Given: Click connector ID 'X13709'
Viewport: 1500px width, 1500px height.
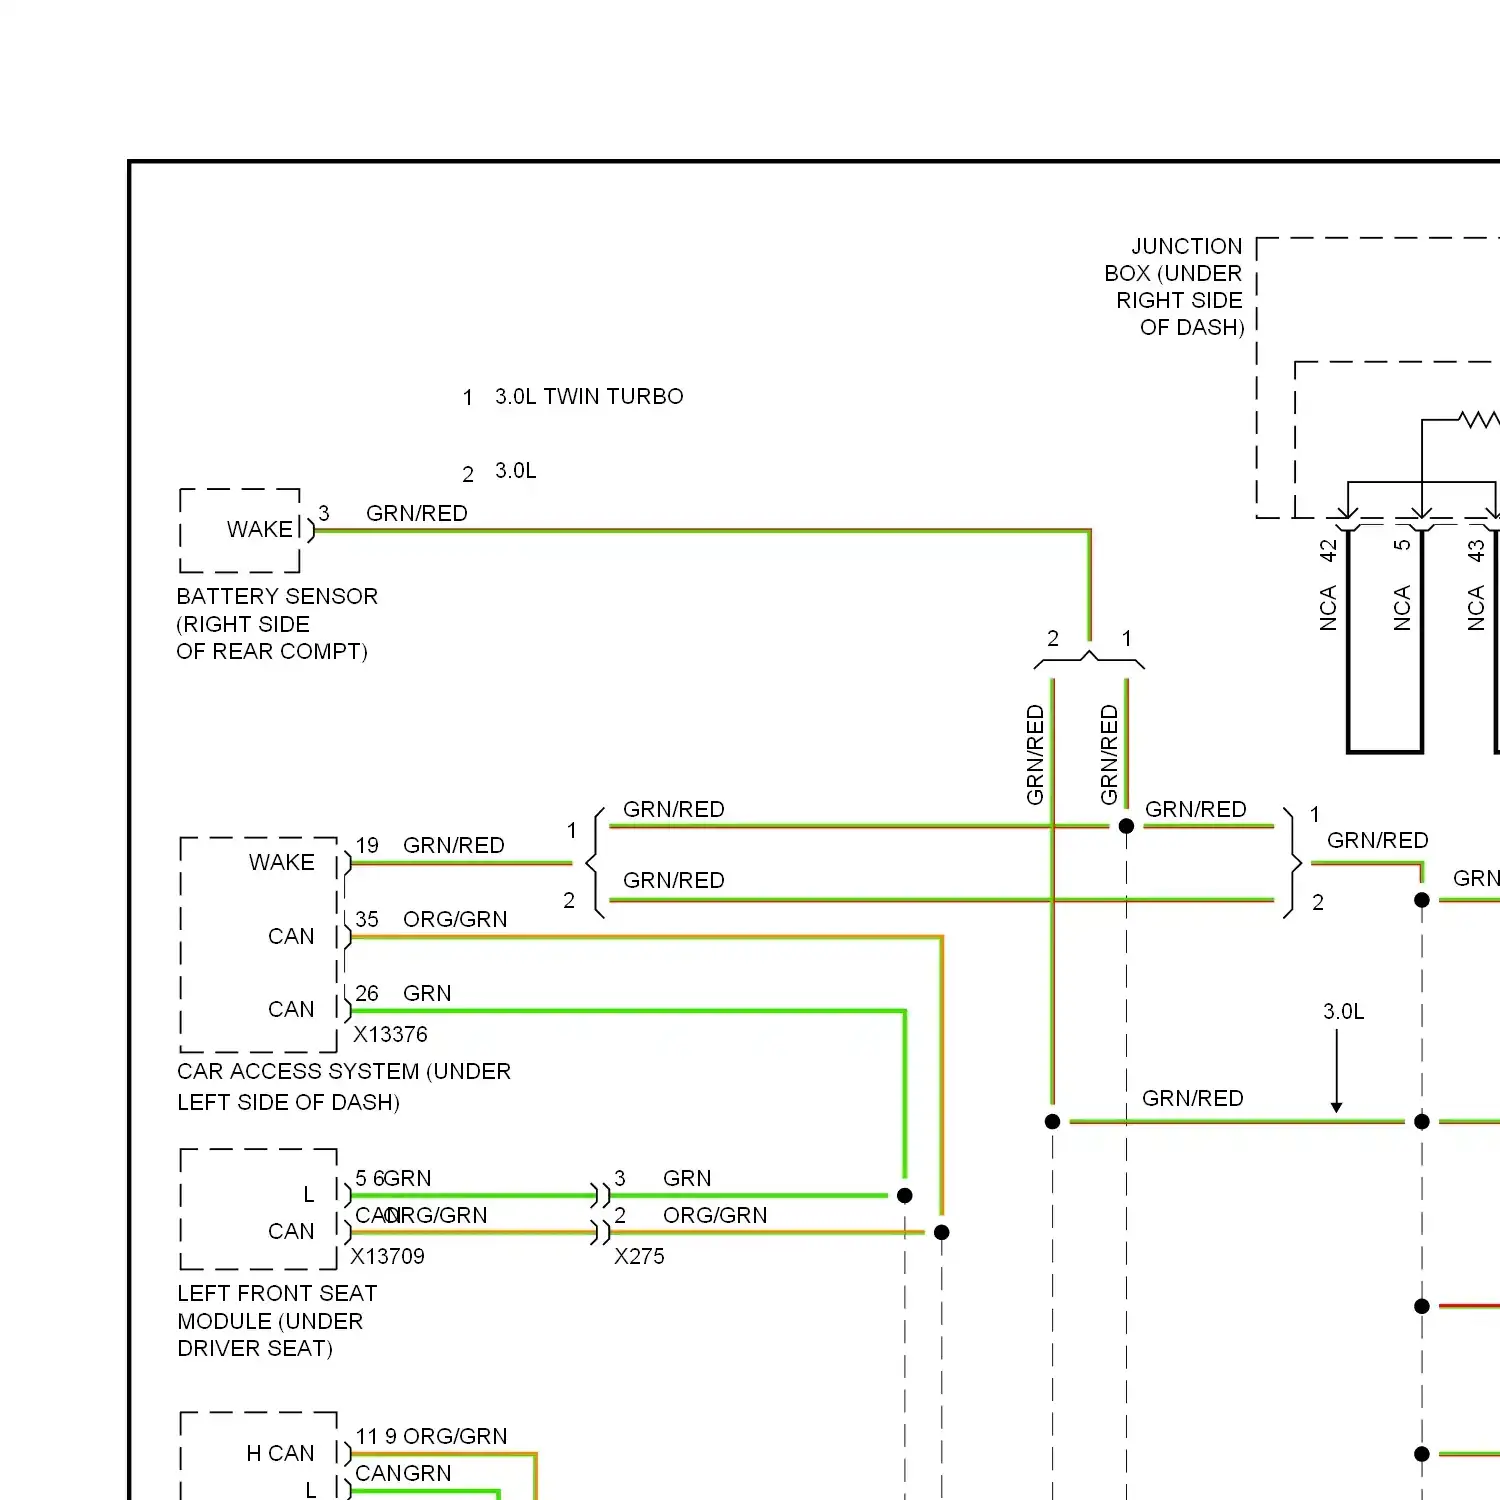Looking at the screenshot, I should pos(387,1257).
